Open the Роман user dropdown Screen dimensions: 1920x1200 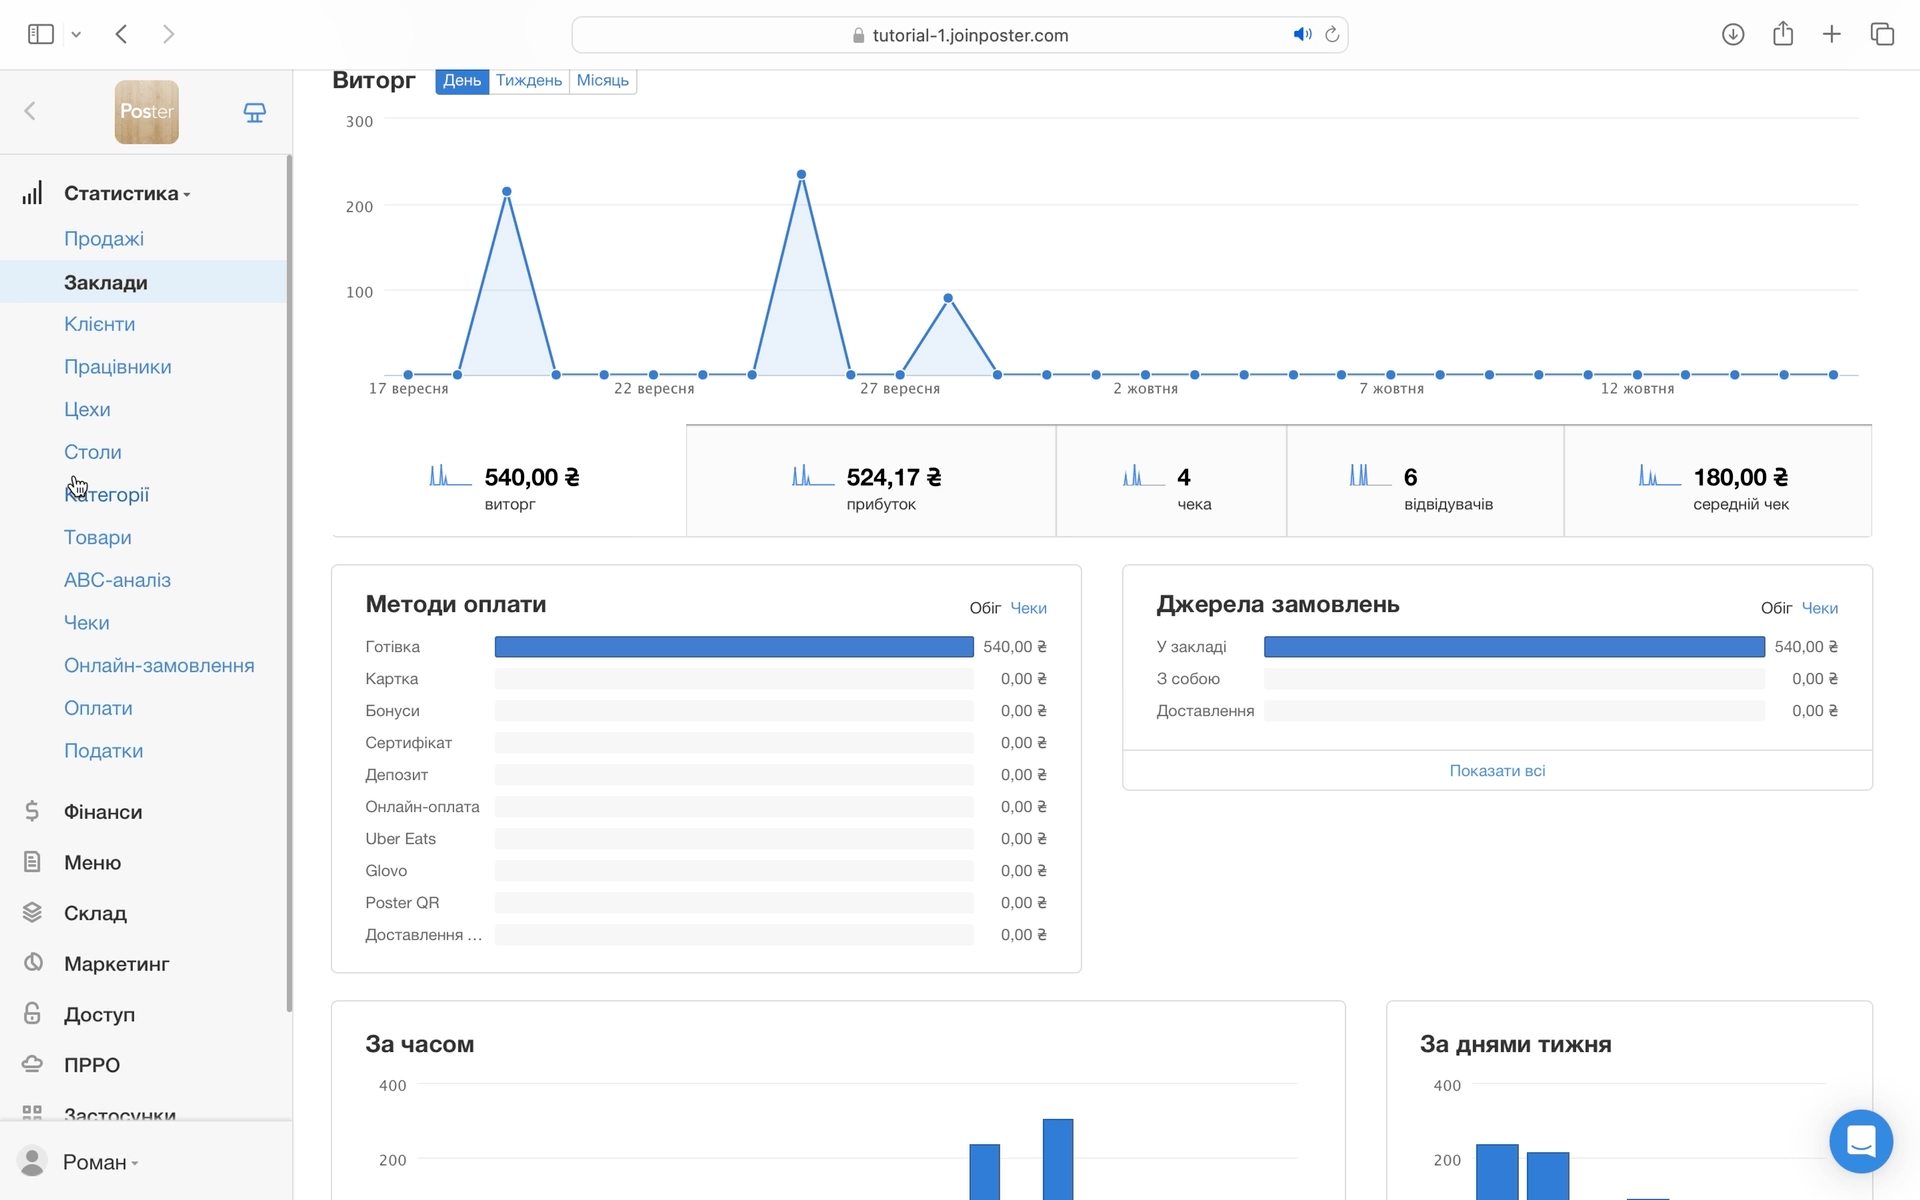coord(99,1162)
